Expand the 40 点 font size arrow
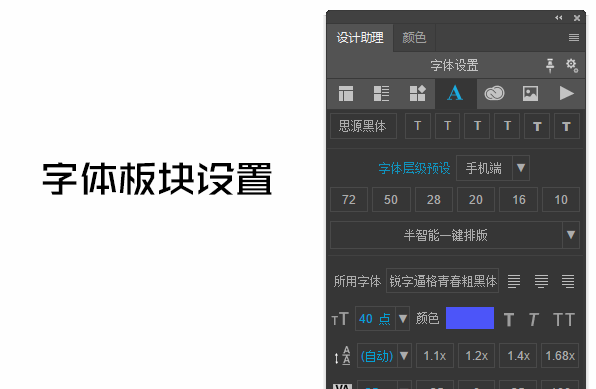Screen dimensions: 596x389 (403, 318)
